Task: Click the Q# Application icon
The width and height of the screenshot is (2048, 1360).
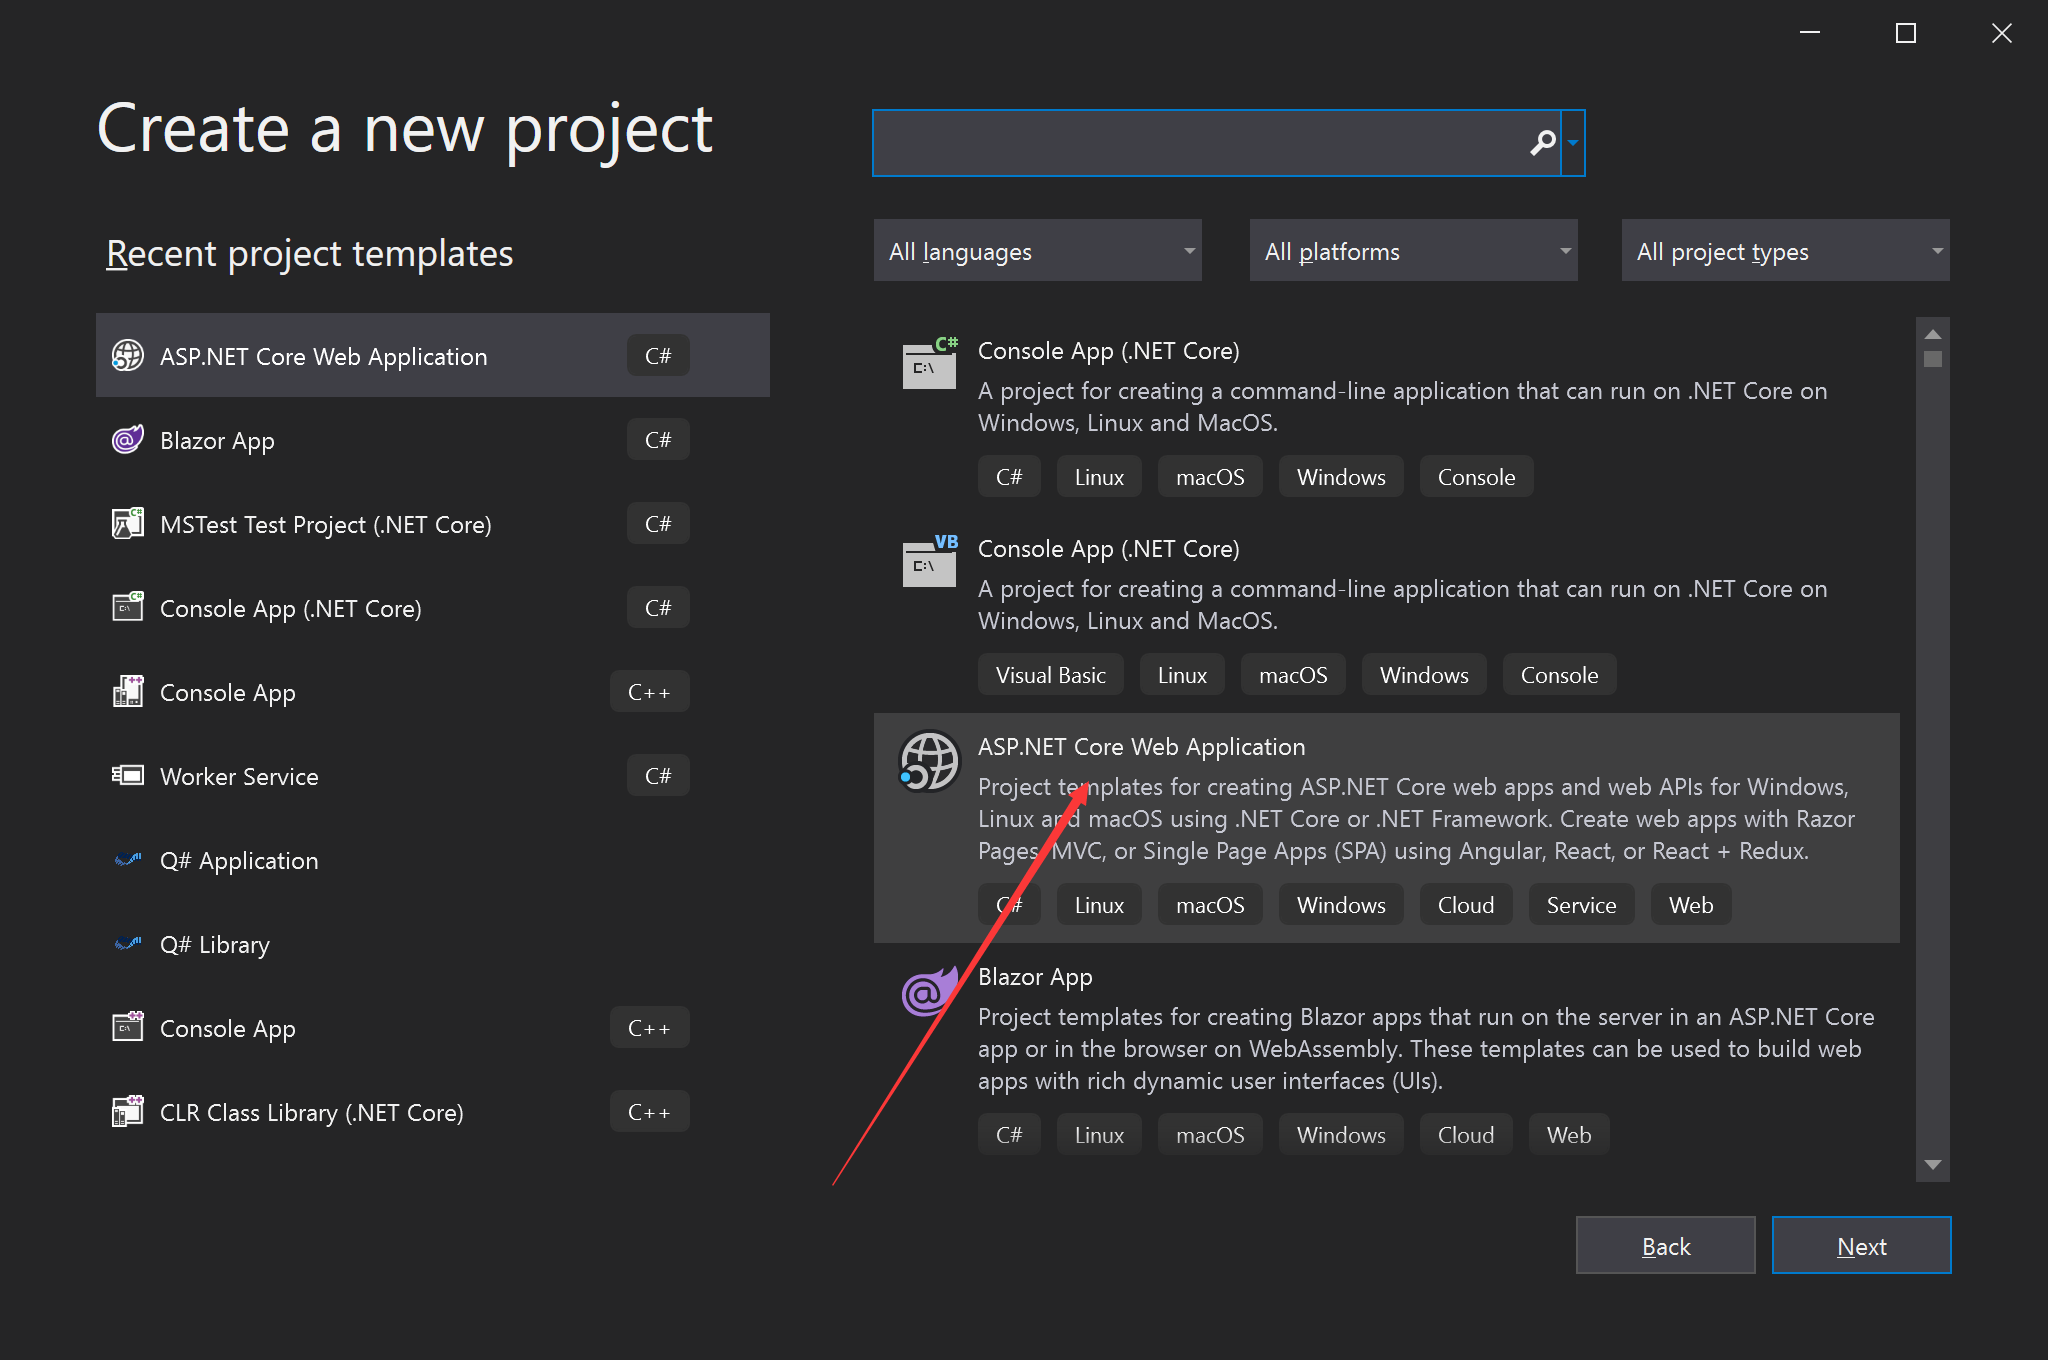Action: [128, 860]
